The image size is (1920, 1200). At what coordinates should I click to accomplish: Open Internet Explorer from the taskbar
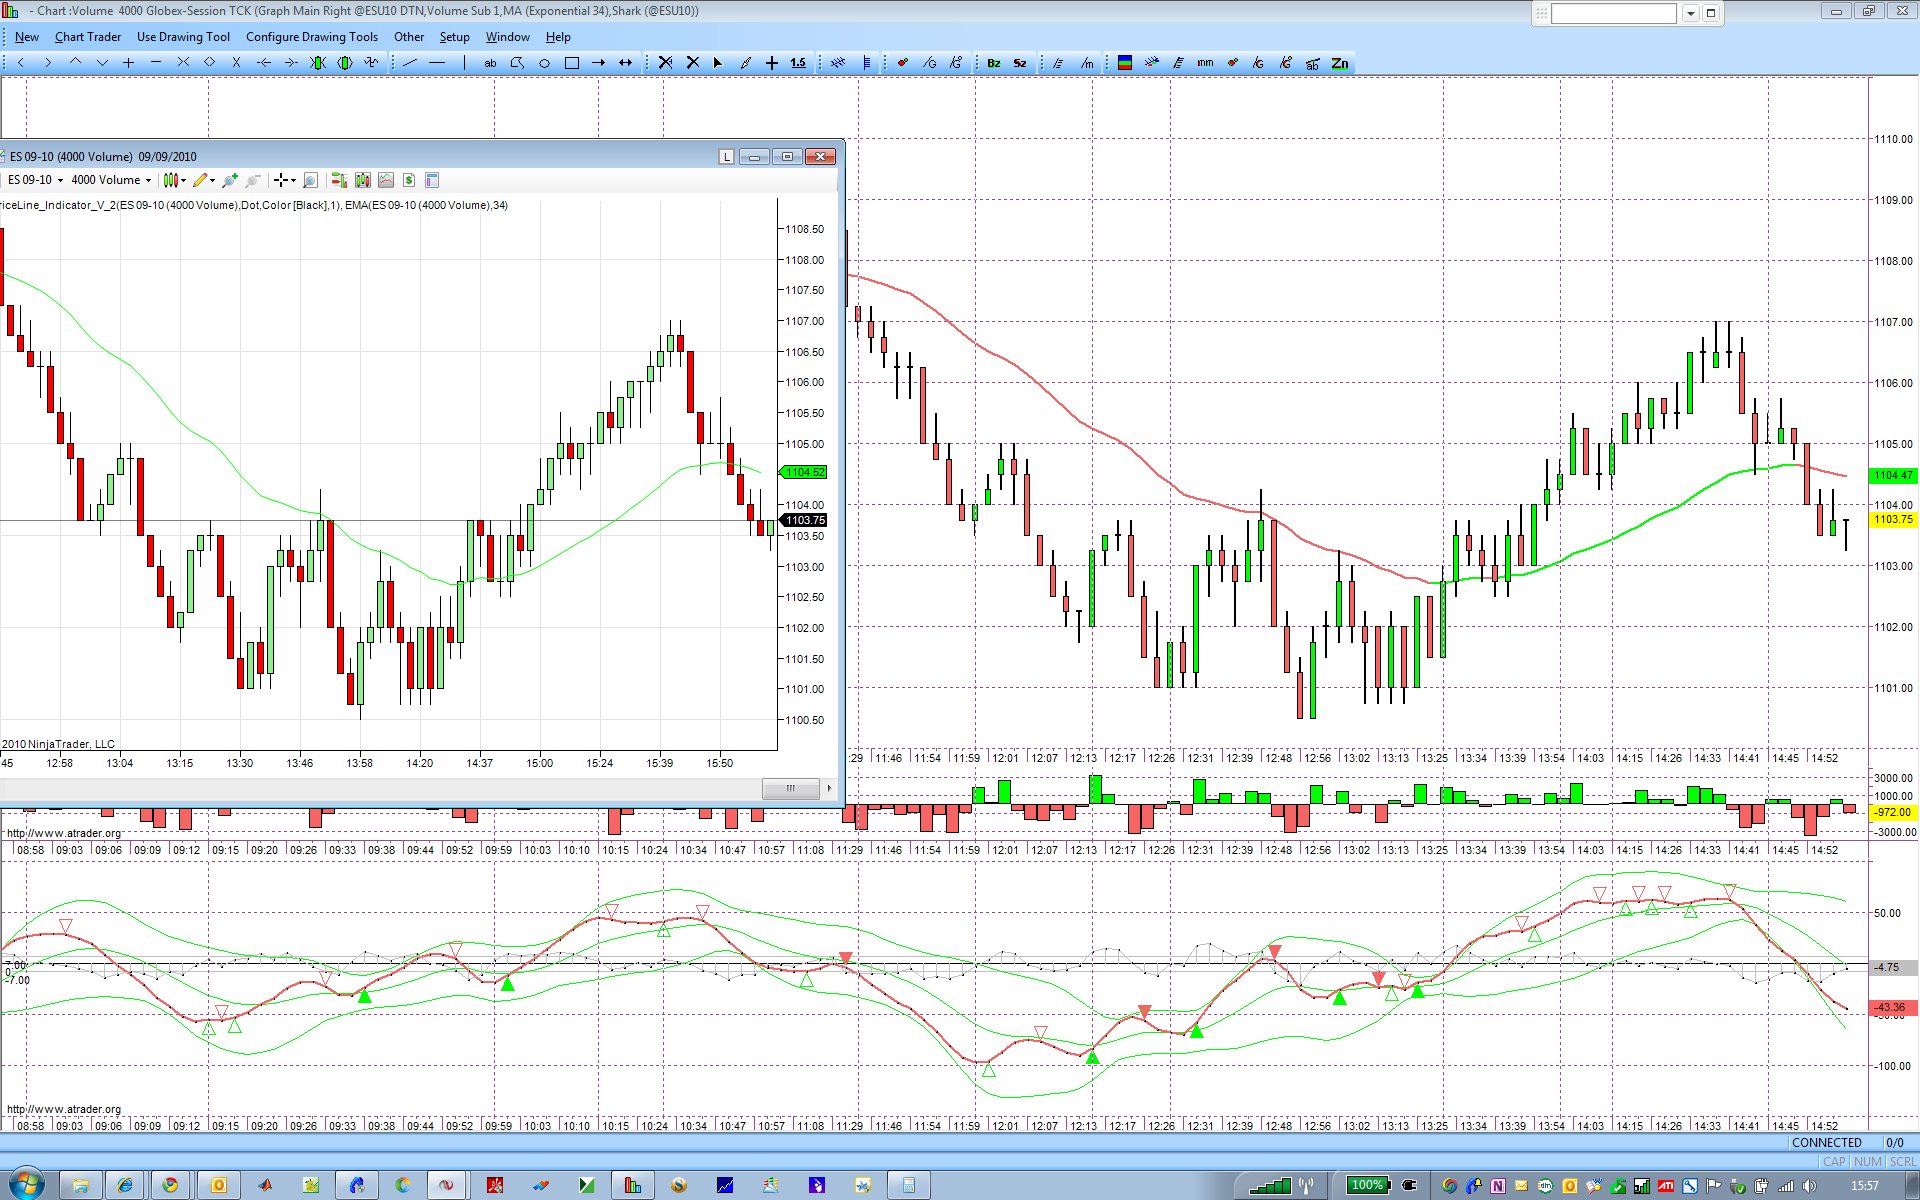pos(125,1185)
